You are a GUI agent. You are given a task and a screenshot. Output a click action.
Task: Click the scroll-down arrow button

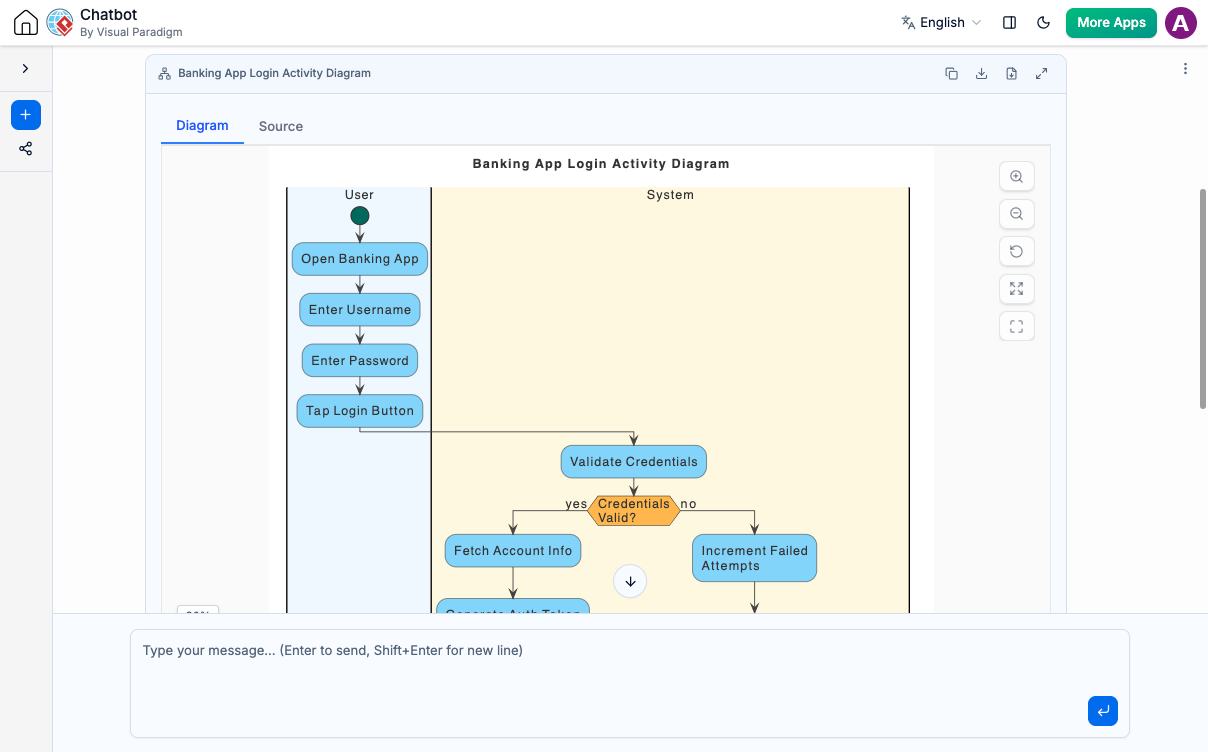click(x=630, y=581)
